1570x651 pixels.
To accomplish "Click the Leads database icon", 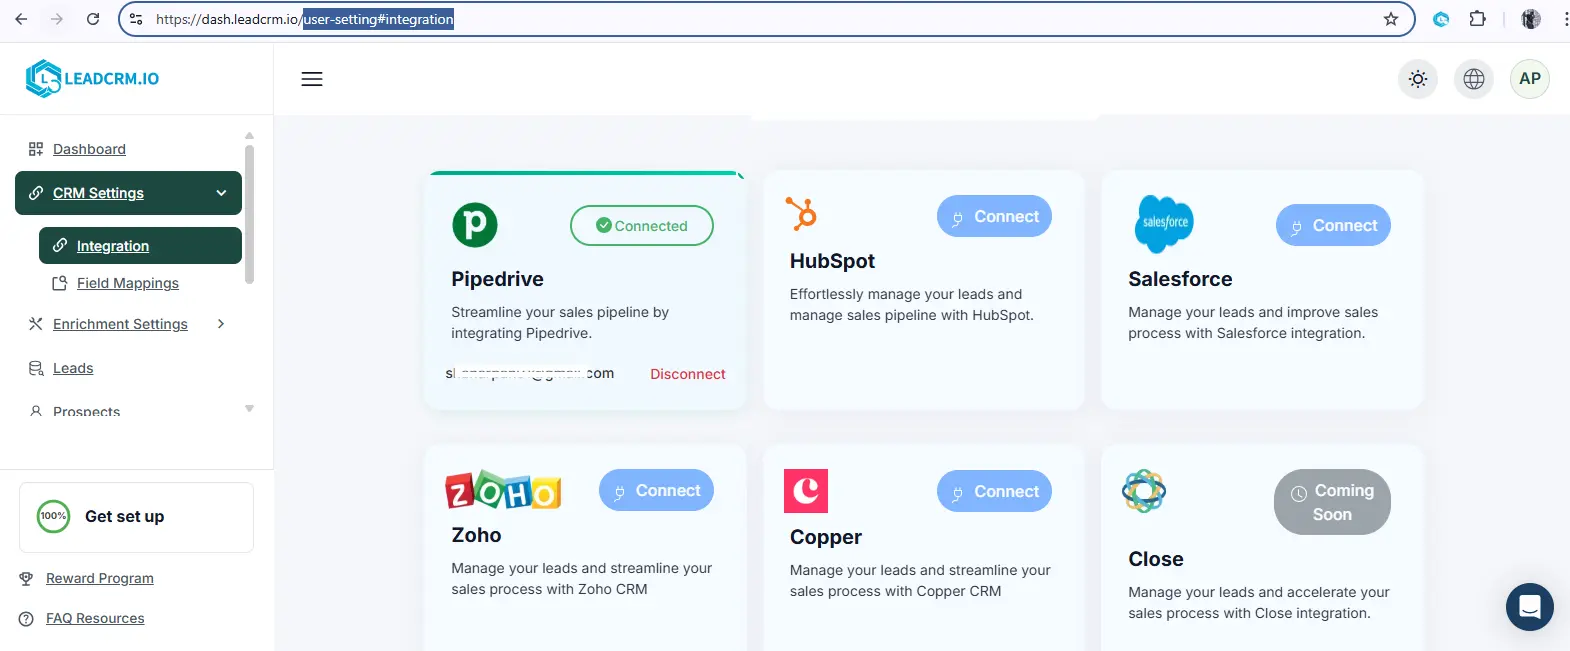I will [x=36, y=368].
